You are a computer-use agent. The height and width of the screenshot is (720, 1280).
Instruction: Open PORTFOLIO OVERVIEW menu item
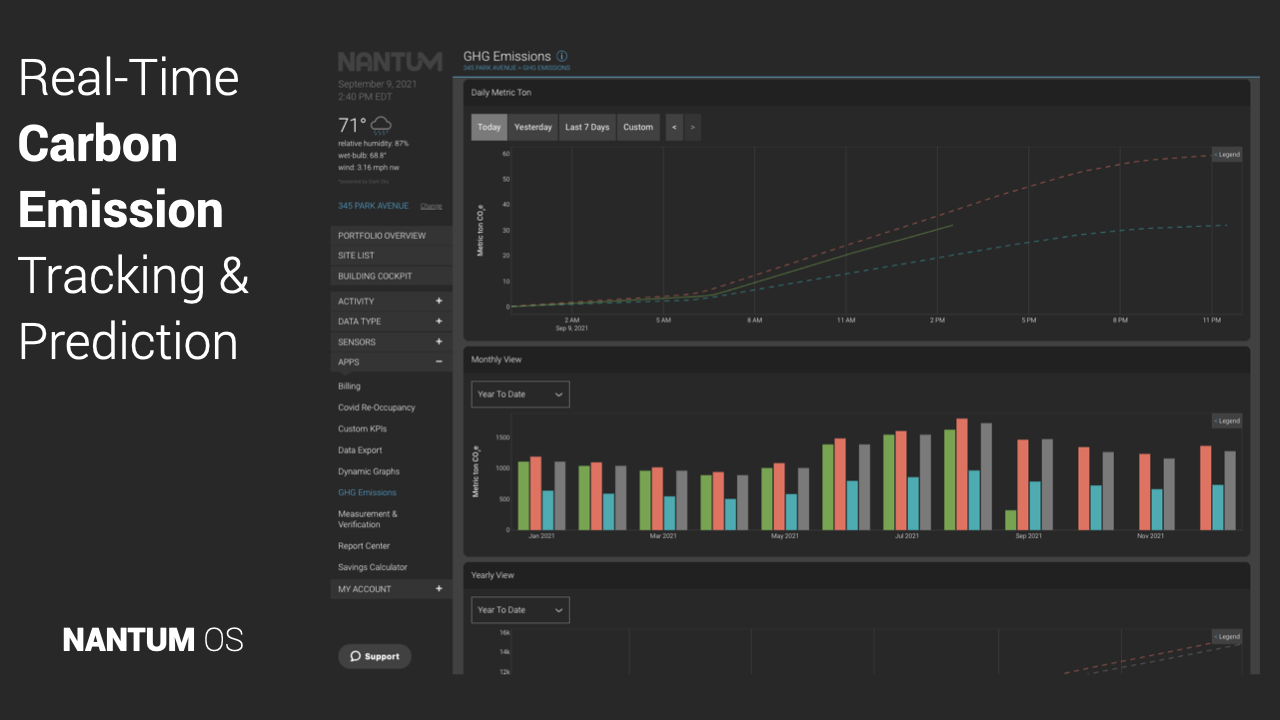[x=391, y=236]
